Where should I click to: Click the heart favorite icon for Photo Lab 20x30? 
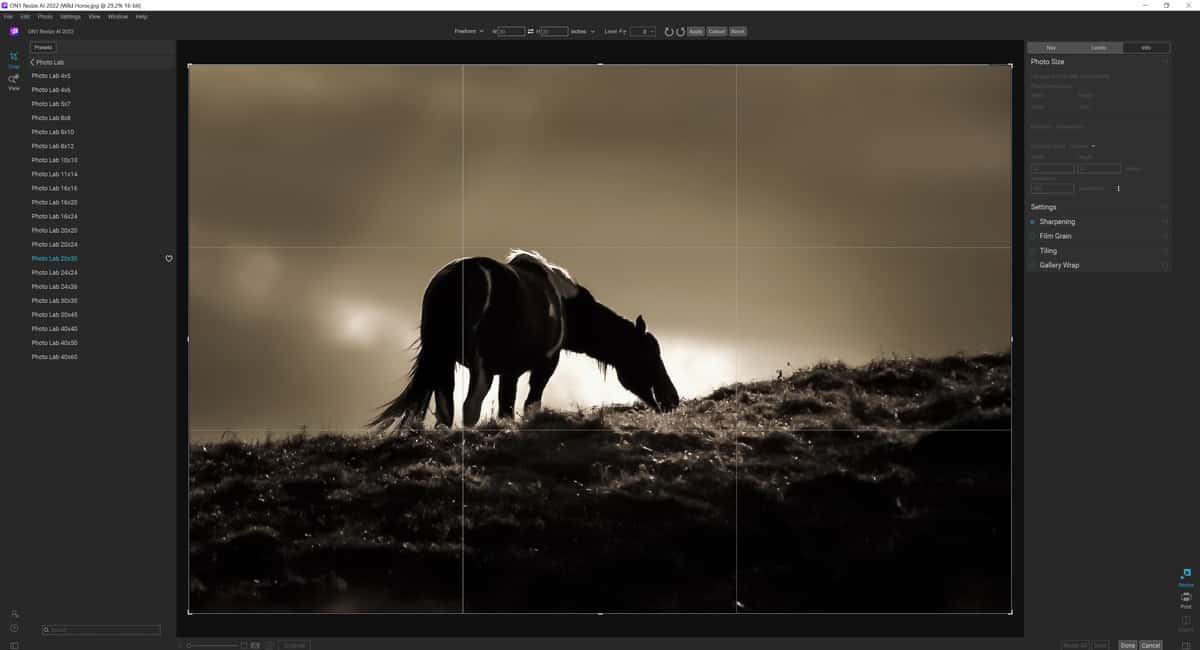pyautogui.click(x=169, y=258)
